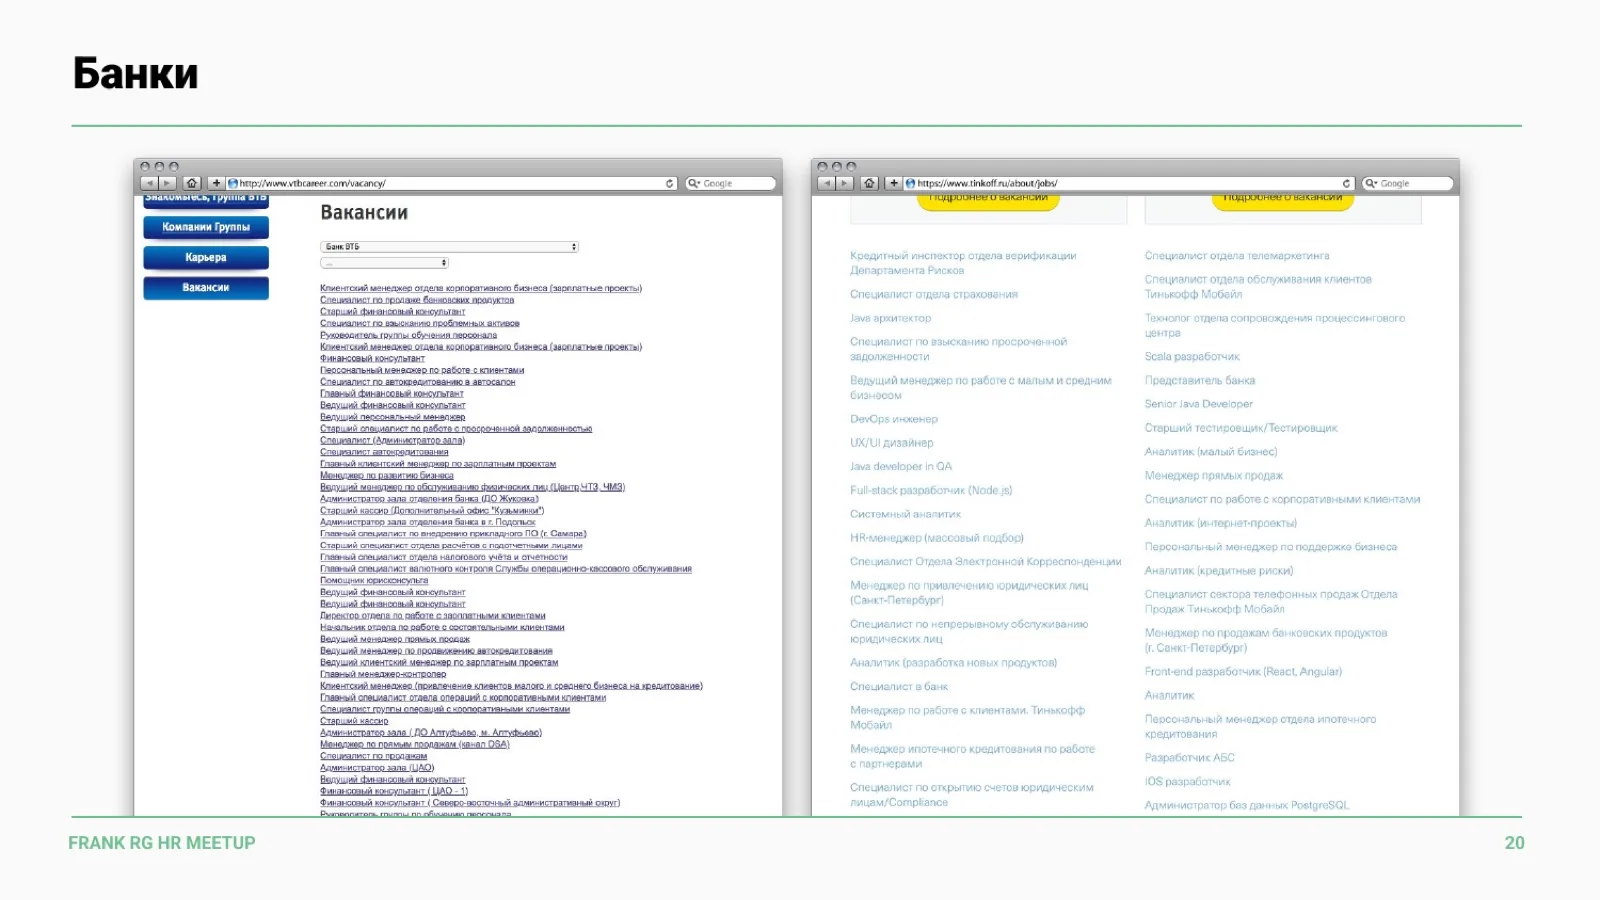Open 'Full-stack разработчик (Node.js)' vacancy

[931, 490]
